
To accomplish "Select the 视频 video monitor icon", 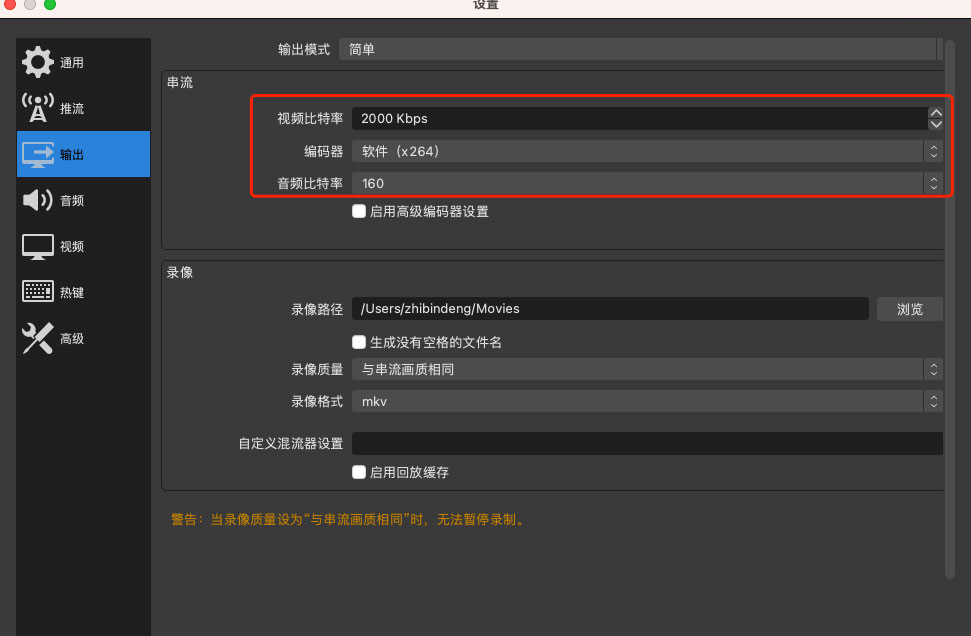I will point(38,246).
